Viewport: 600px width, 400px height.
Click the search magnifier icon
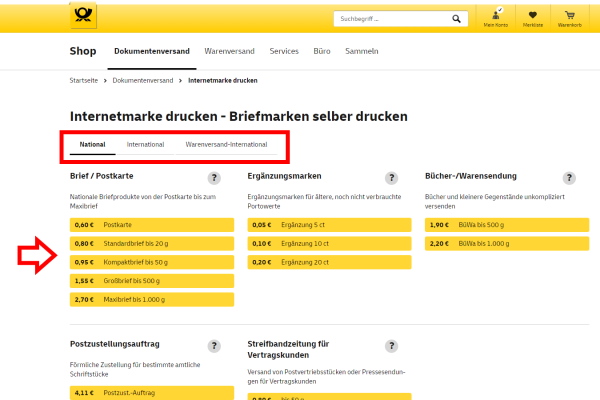tap(456, 19)
